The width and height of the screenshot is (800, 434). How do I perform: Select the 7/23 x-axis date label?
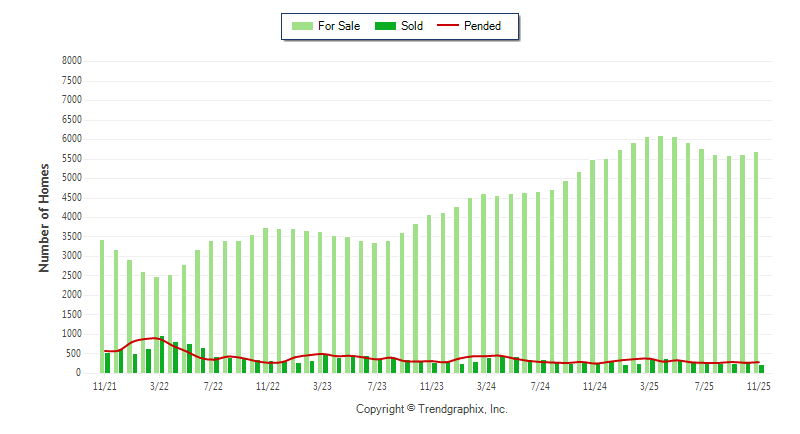pyautogui.click(x=377, y=385)
